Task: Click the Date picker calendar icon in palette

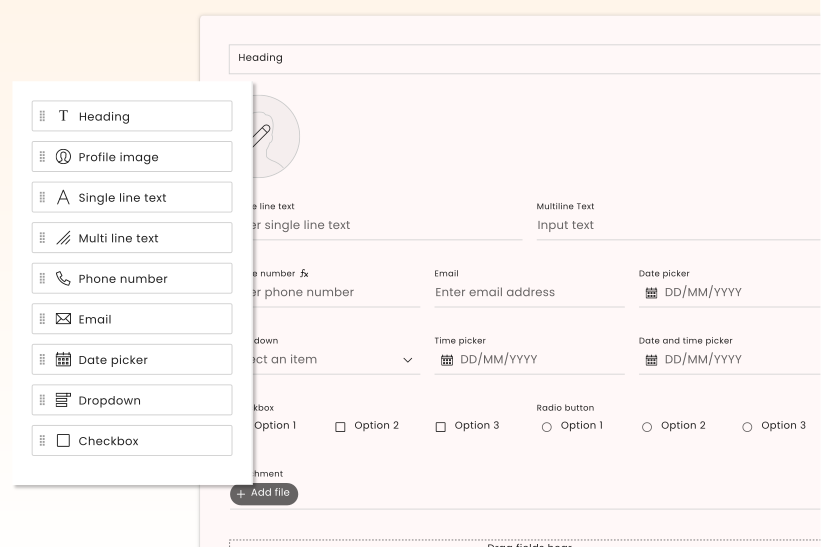Action: tap(63, 360)
